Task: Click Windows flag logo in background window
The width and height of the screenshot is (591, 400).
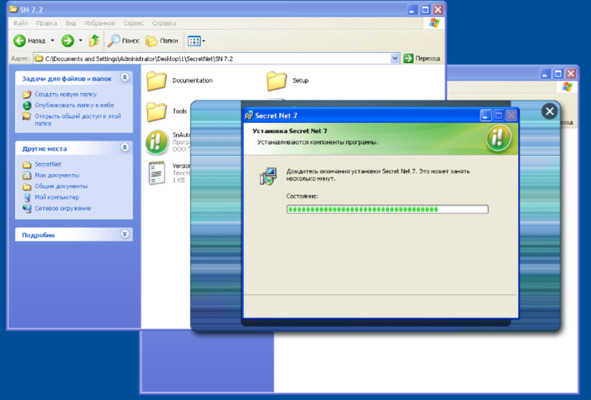Action: click(567, 87)
